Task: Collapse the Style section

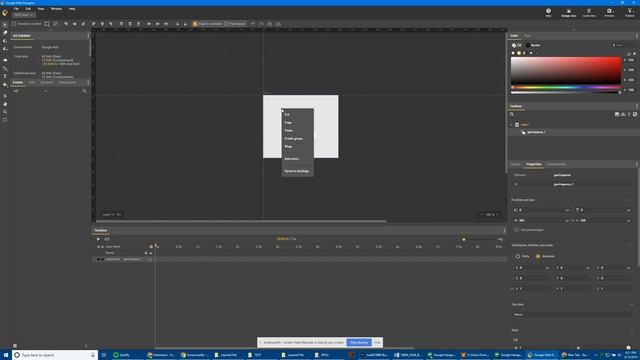Action: point(632,330)
